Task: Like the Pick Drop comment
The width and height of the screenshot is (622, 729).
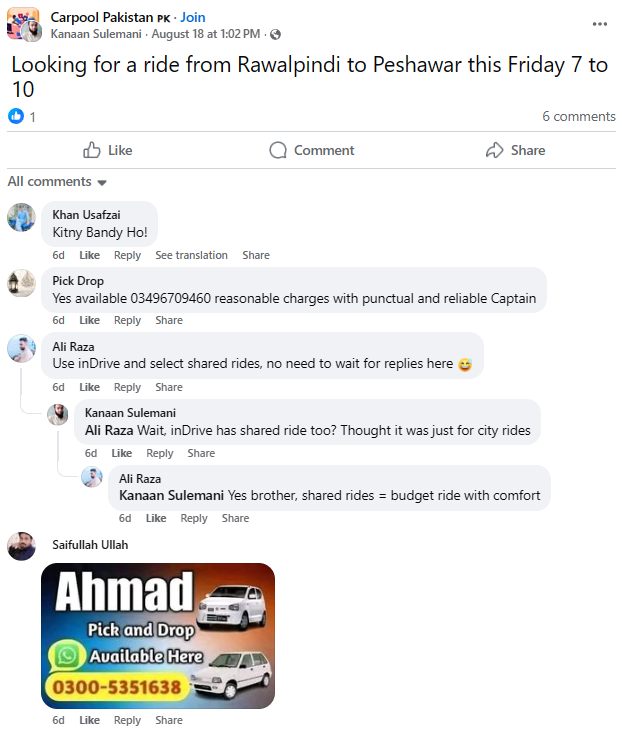Action: point(89,320)
